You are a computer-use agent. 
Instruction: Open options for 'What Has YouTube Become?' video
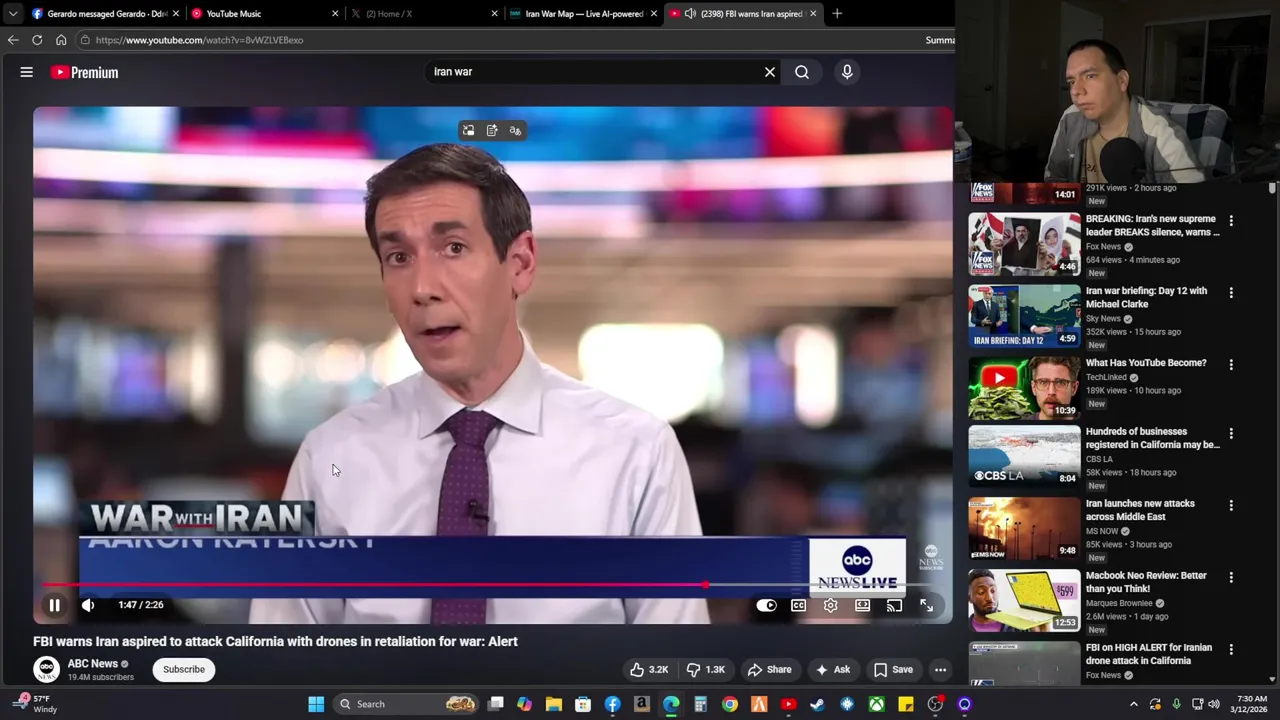[1231, 364]
